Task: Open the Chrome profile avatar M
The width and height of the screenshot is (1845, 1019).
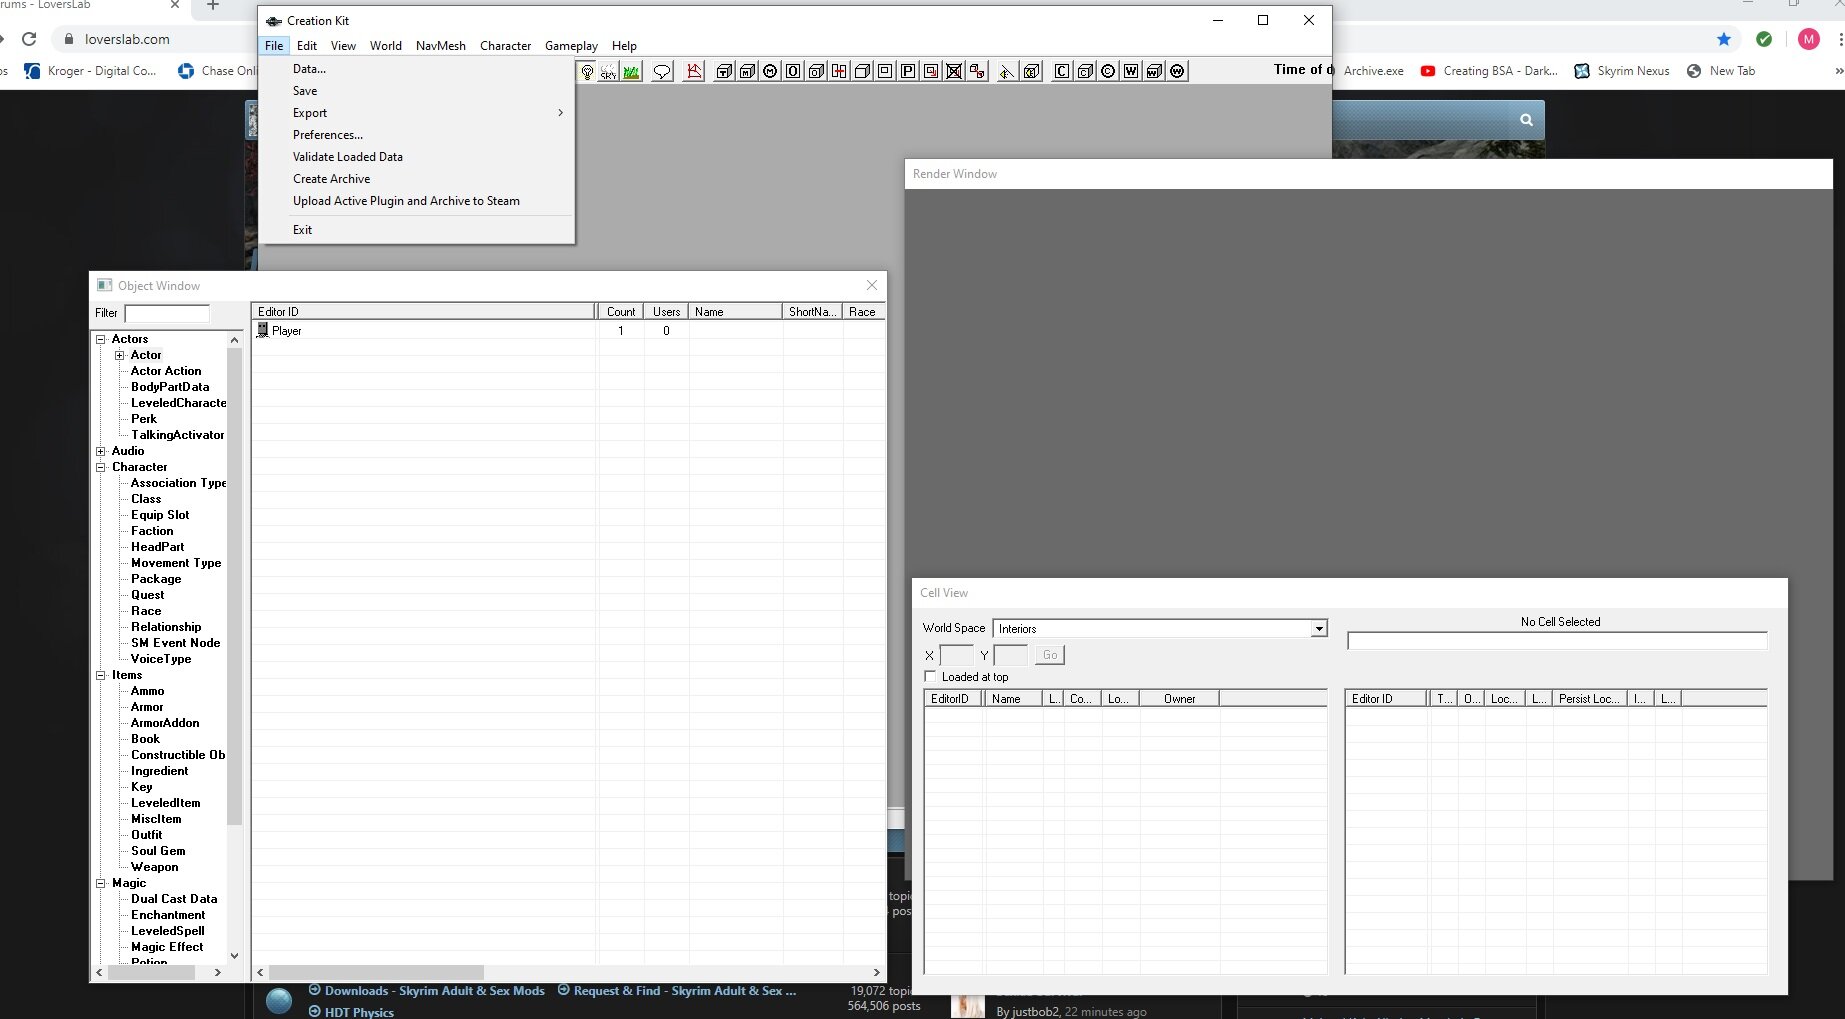Action: click(1809, 39)
